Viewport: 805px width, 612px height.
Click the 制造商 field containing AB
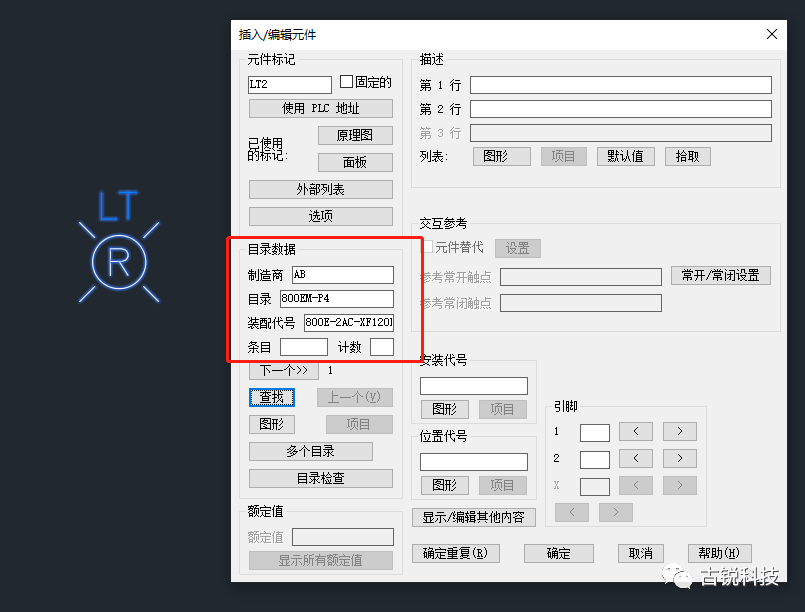[x=343, y=275]
